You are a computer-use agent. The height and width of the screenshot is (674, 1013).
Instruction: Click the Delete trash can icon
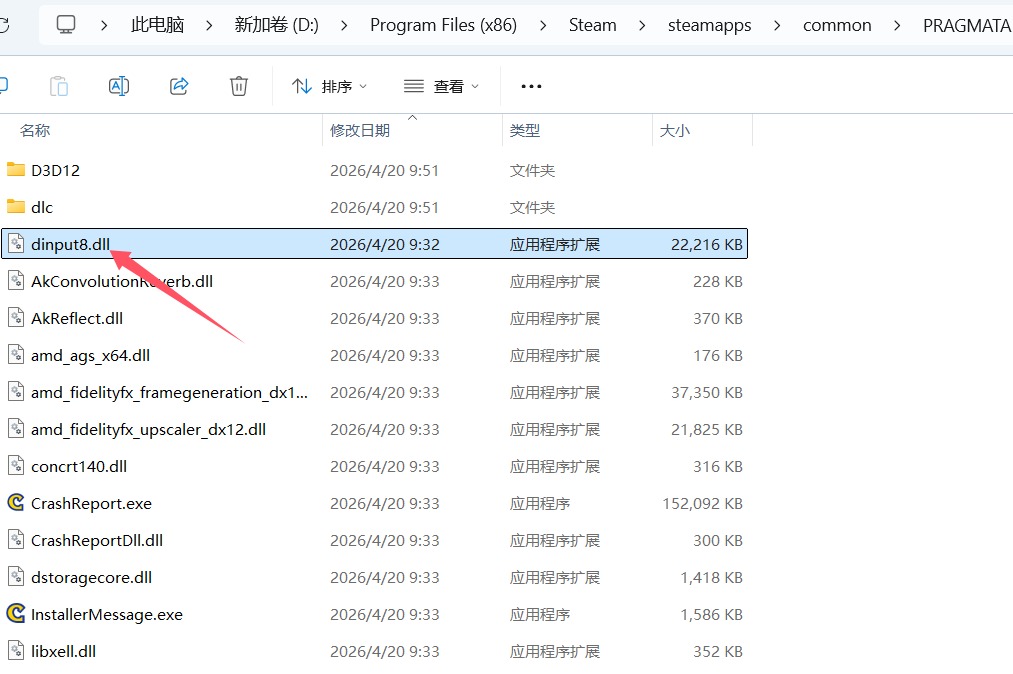[x=239, y=86]
